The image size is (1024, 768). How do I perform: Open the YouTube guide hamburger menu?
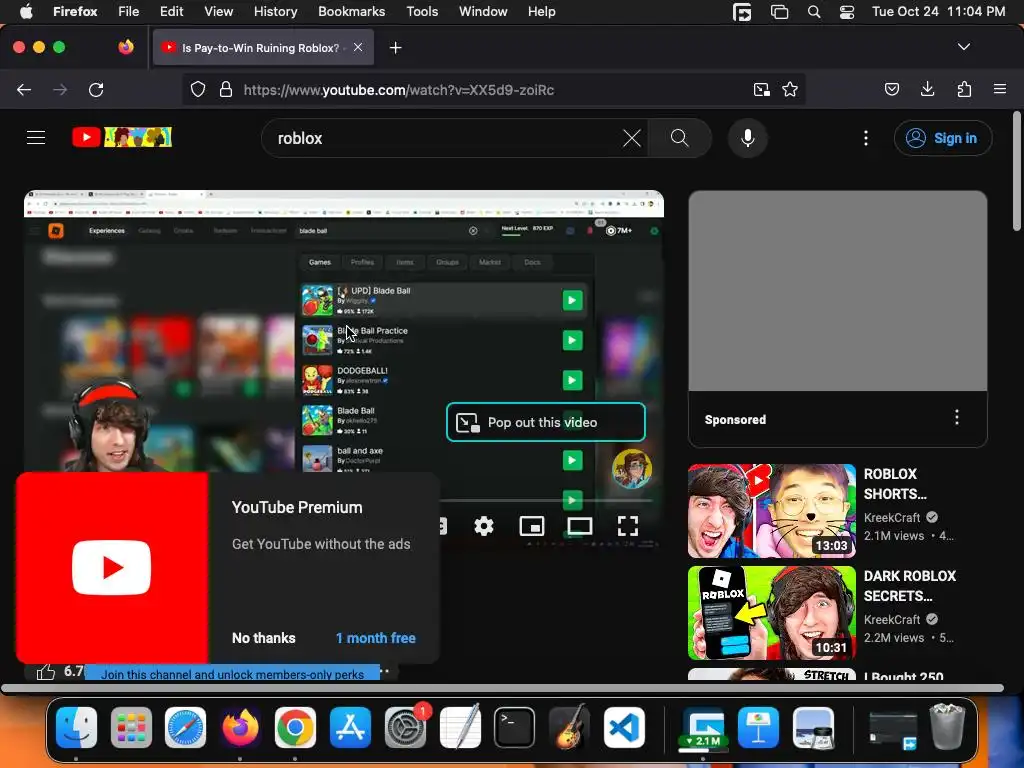pos(36,138)
